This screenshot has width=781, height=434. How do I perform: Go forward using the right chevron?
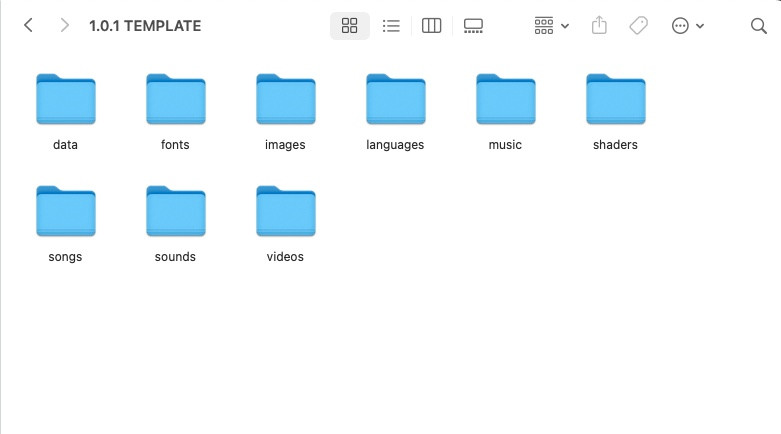(64, 26)
